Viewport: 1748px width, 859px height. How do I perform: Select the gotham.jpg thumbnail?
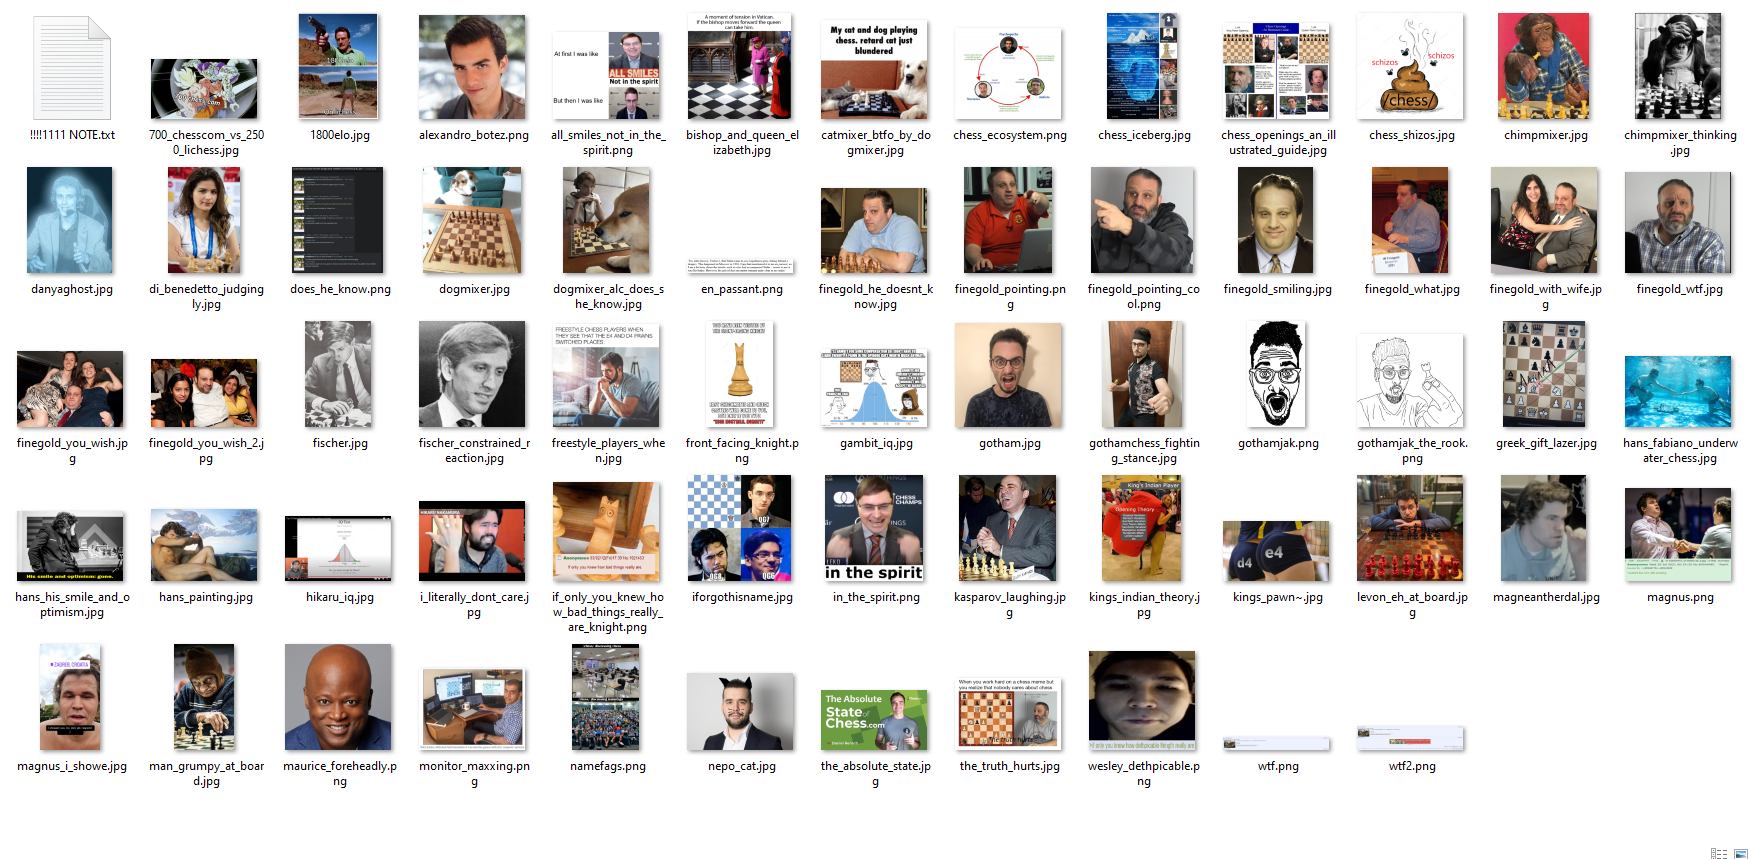click(1008, 375)
